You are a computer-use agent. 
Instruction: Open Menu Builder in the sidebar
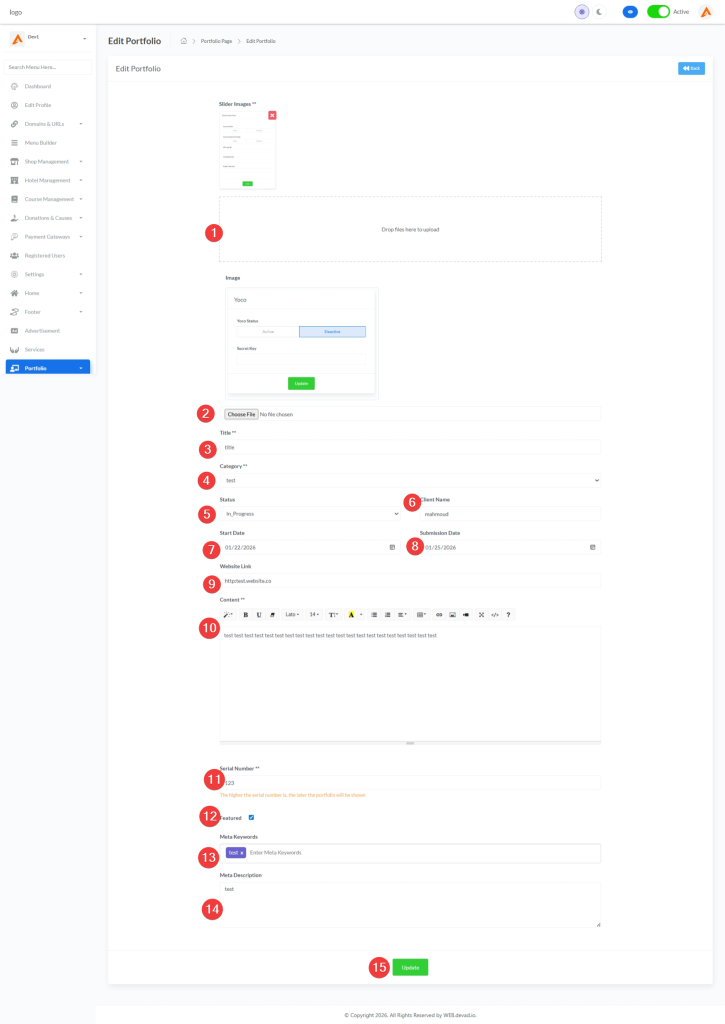pos(41,143)
